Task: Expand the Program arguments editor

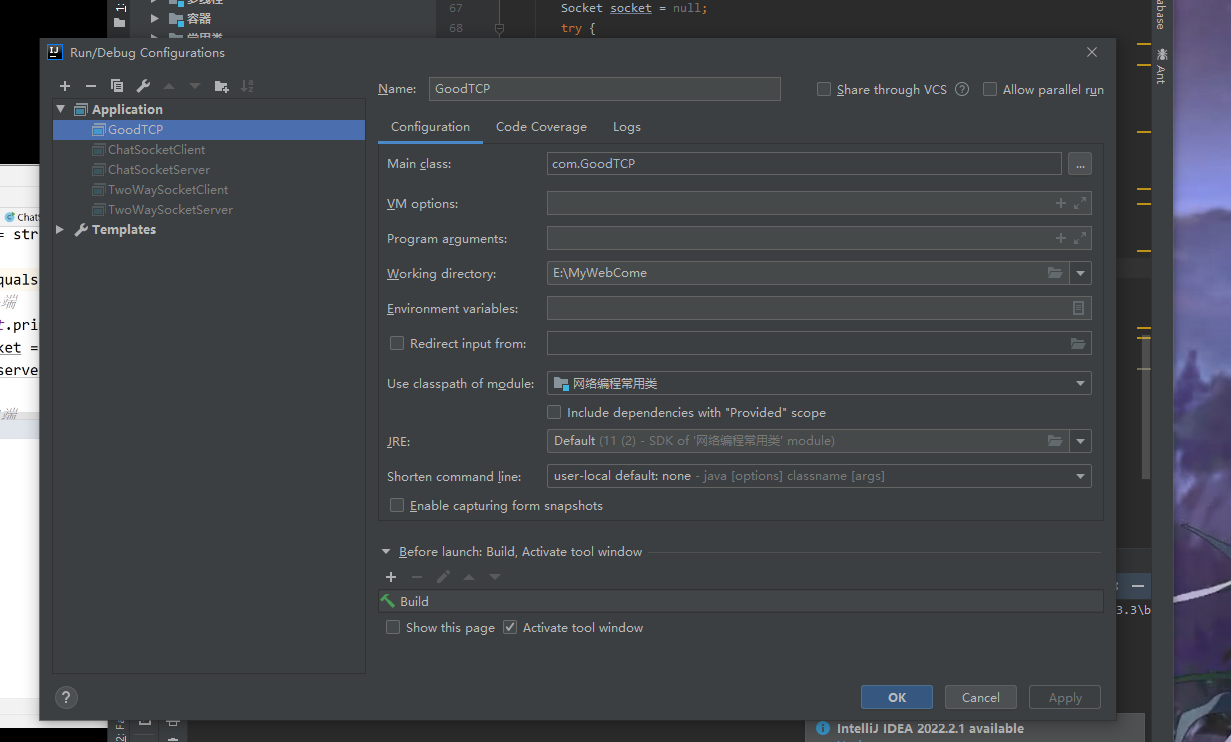Action: click(x=1080, y=238)
